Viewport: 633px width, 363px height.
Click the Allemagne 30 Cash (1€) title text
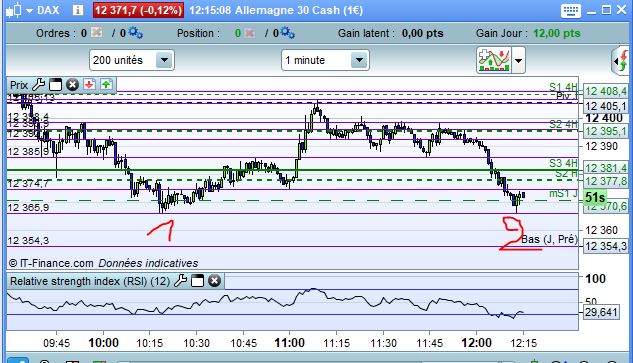coord(299,10)
